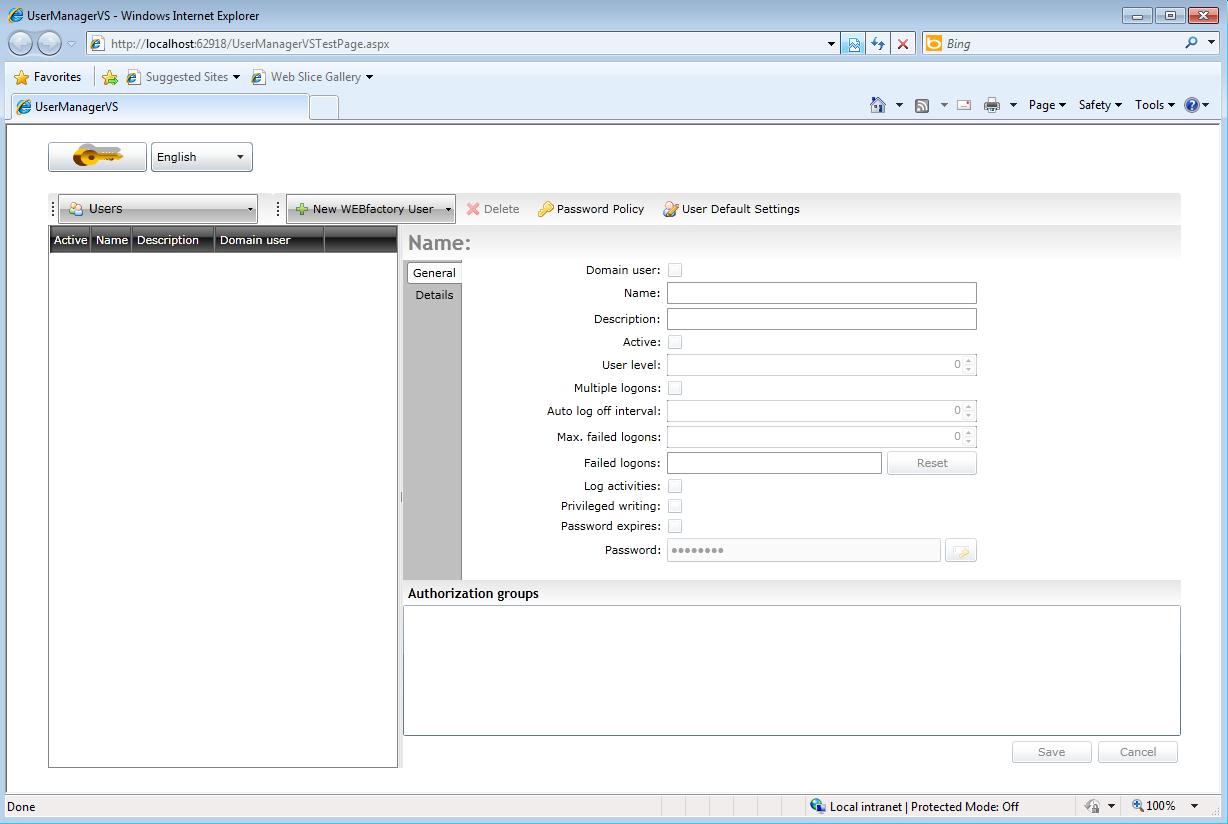Click the Print icon in command bar
Image resolution: width=1228 pixels, height=824 pixels.
(991, 105)
